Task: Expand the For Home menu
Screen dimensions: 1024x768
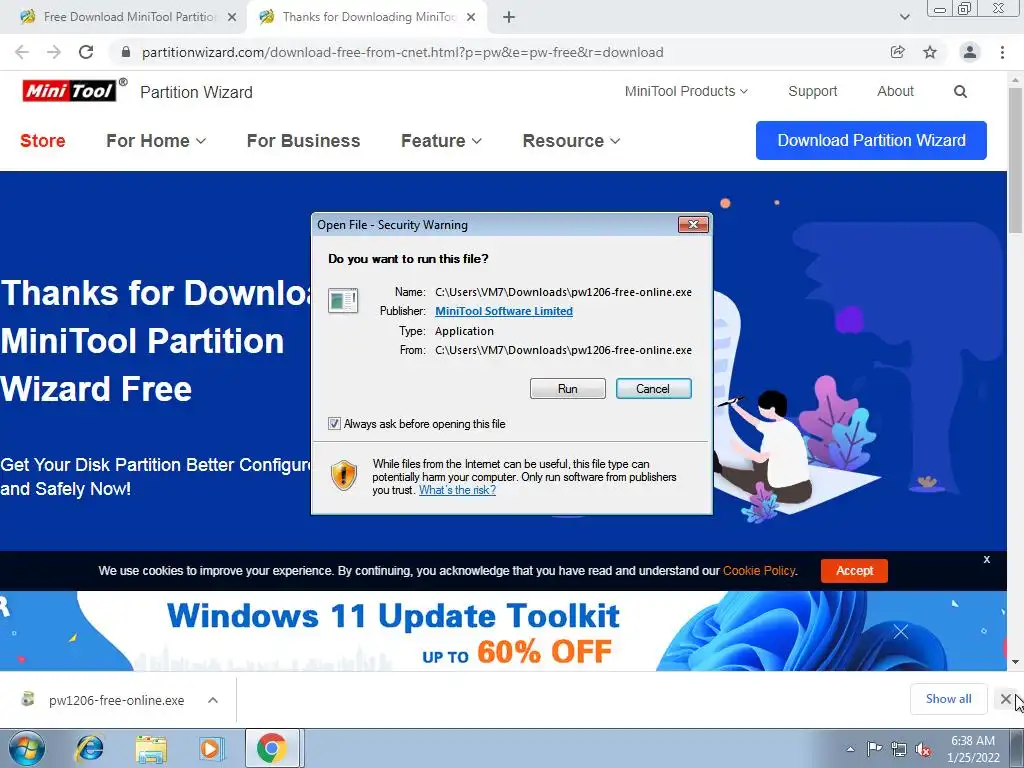Action: 156,141
